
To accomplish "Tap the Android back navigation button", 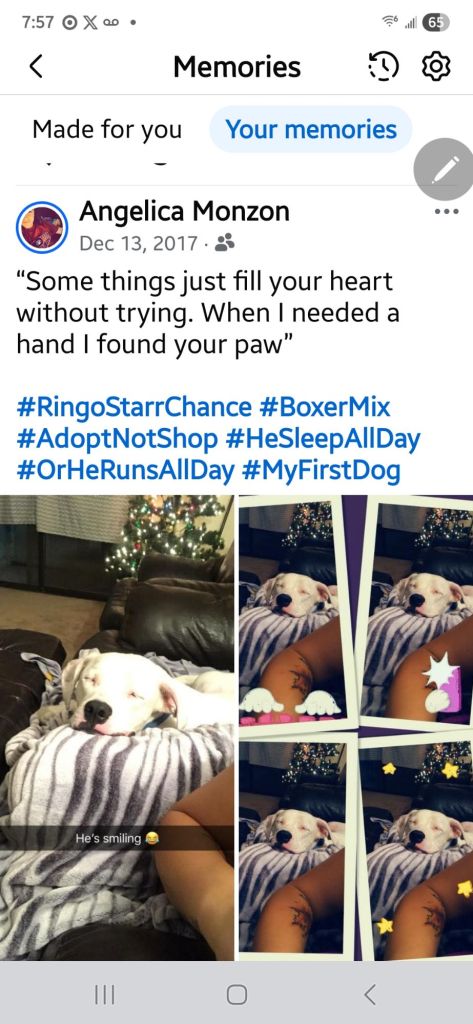I will [x=369, y=995].
